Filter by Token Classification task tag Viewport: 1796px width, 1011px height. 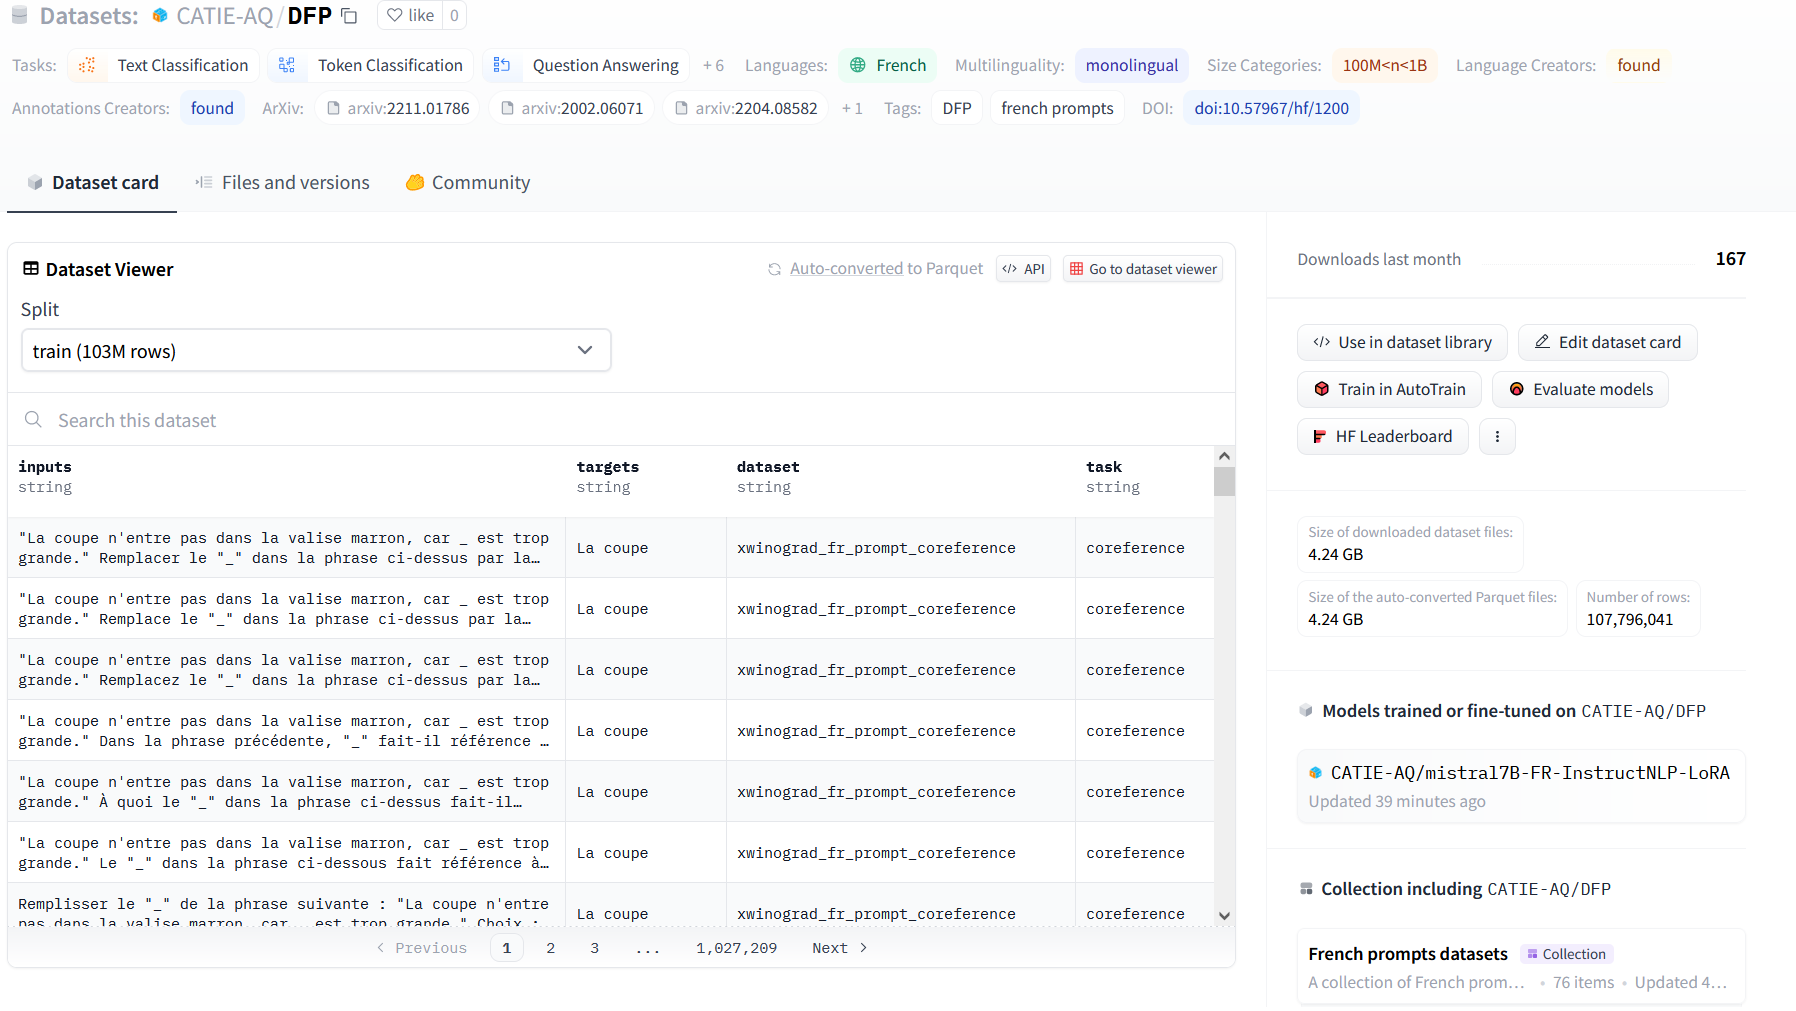[x=371, y=65]
